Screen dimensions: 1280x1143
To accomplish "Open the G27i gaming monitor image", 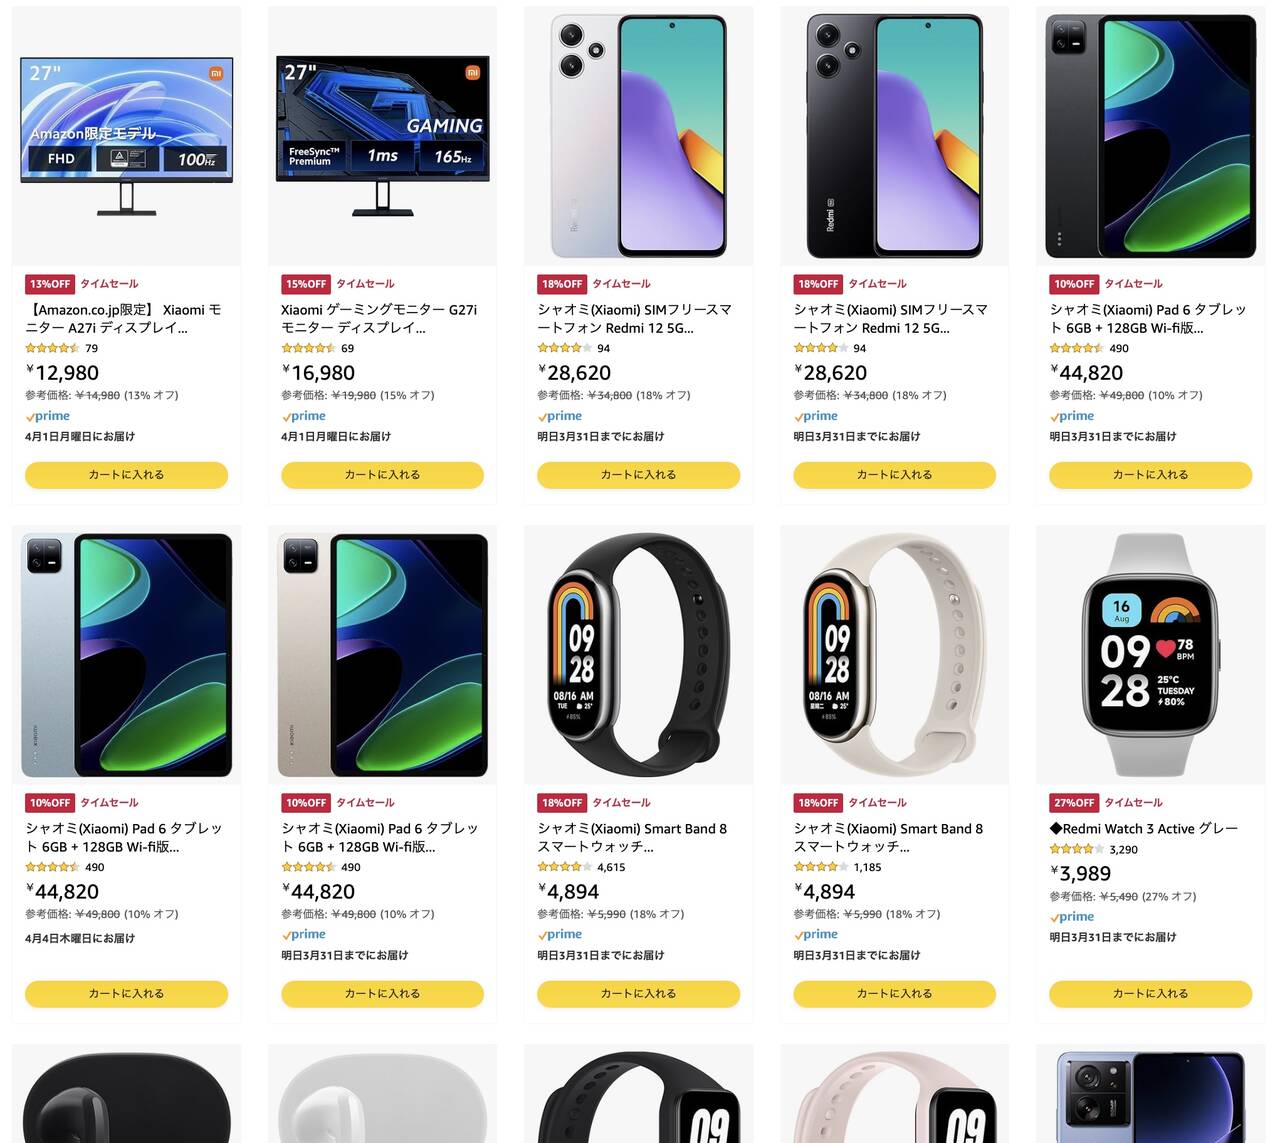I will point(382,136).
